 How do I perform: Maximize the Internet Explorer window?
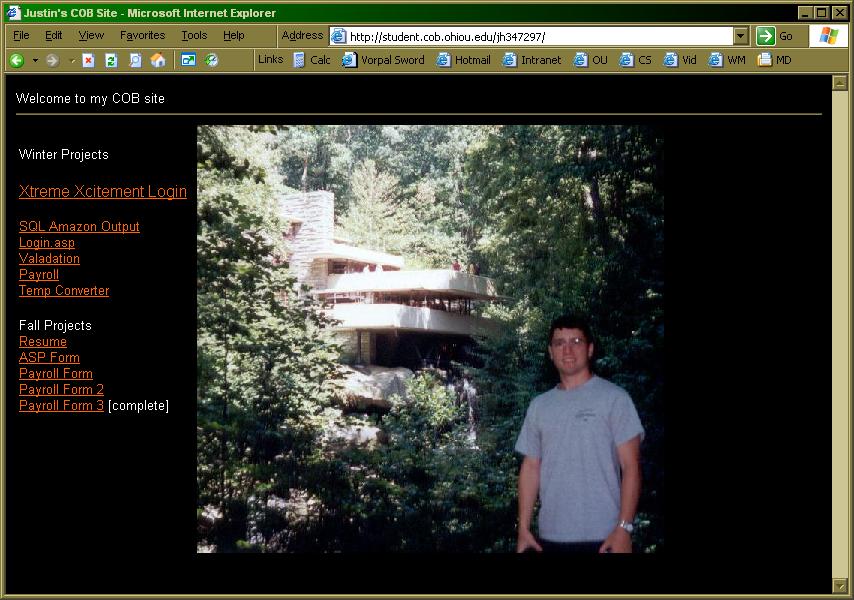pyautogui.click(x=822, y=13)
